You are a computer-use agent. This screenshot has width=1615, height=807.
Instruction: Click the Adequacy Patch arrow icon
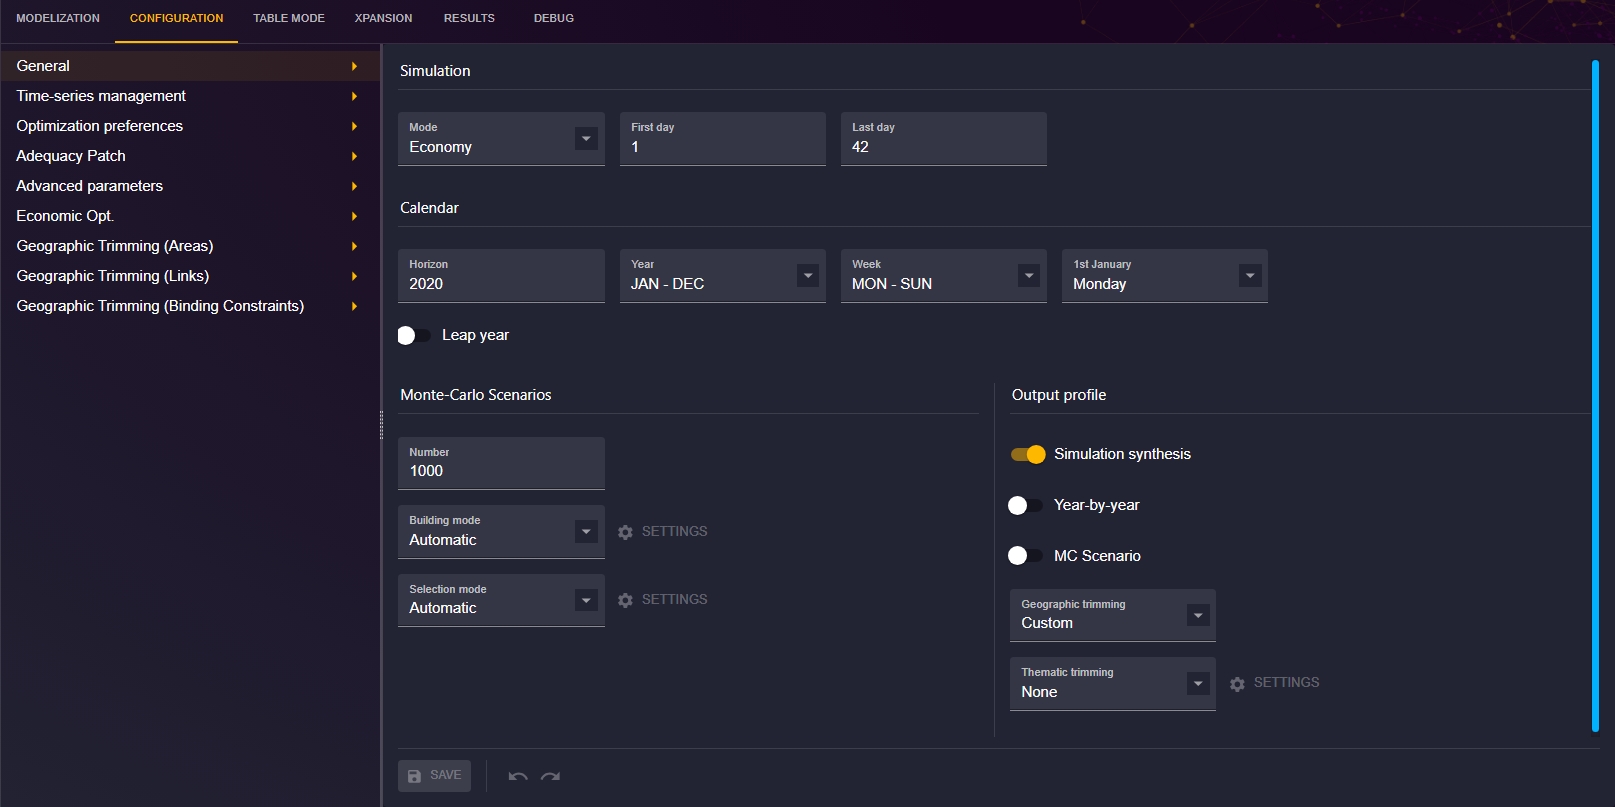354,156
